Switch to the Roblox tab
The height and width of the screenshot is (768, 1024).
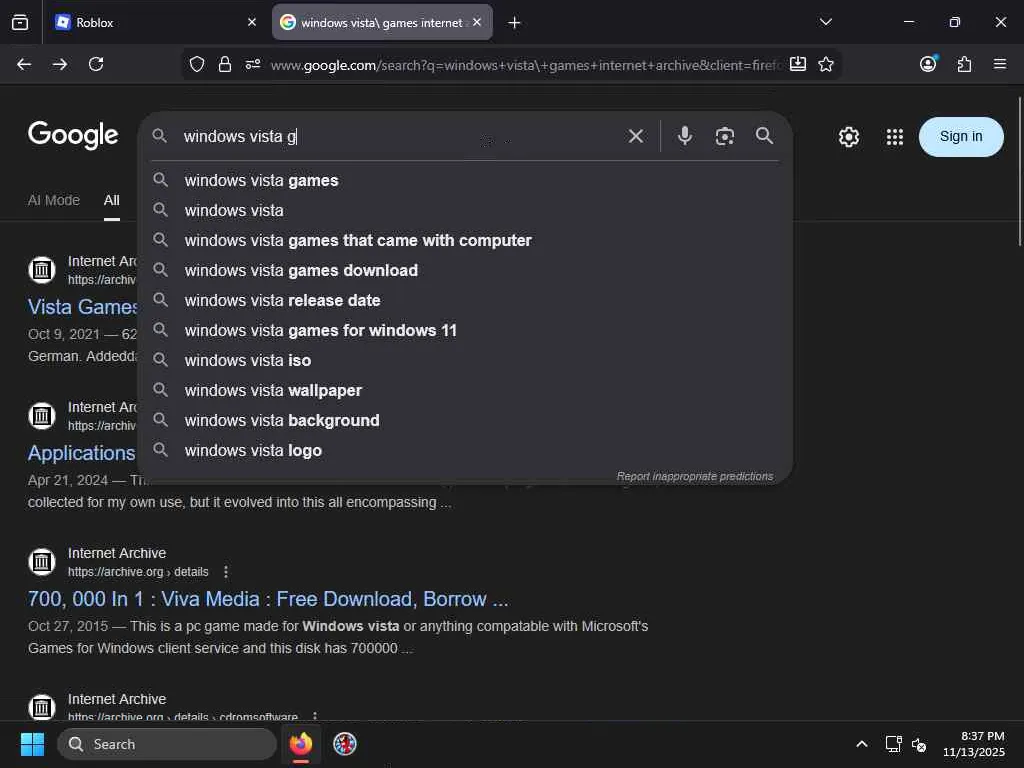[x=155, y=22]
